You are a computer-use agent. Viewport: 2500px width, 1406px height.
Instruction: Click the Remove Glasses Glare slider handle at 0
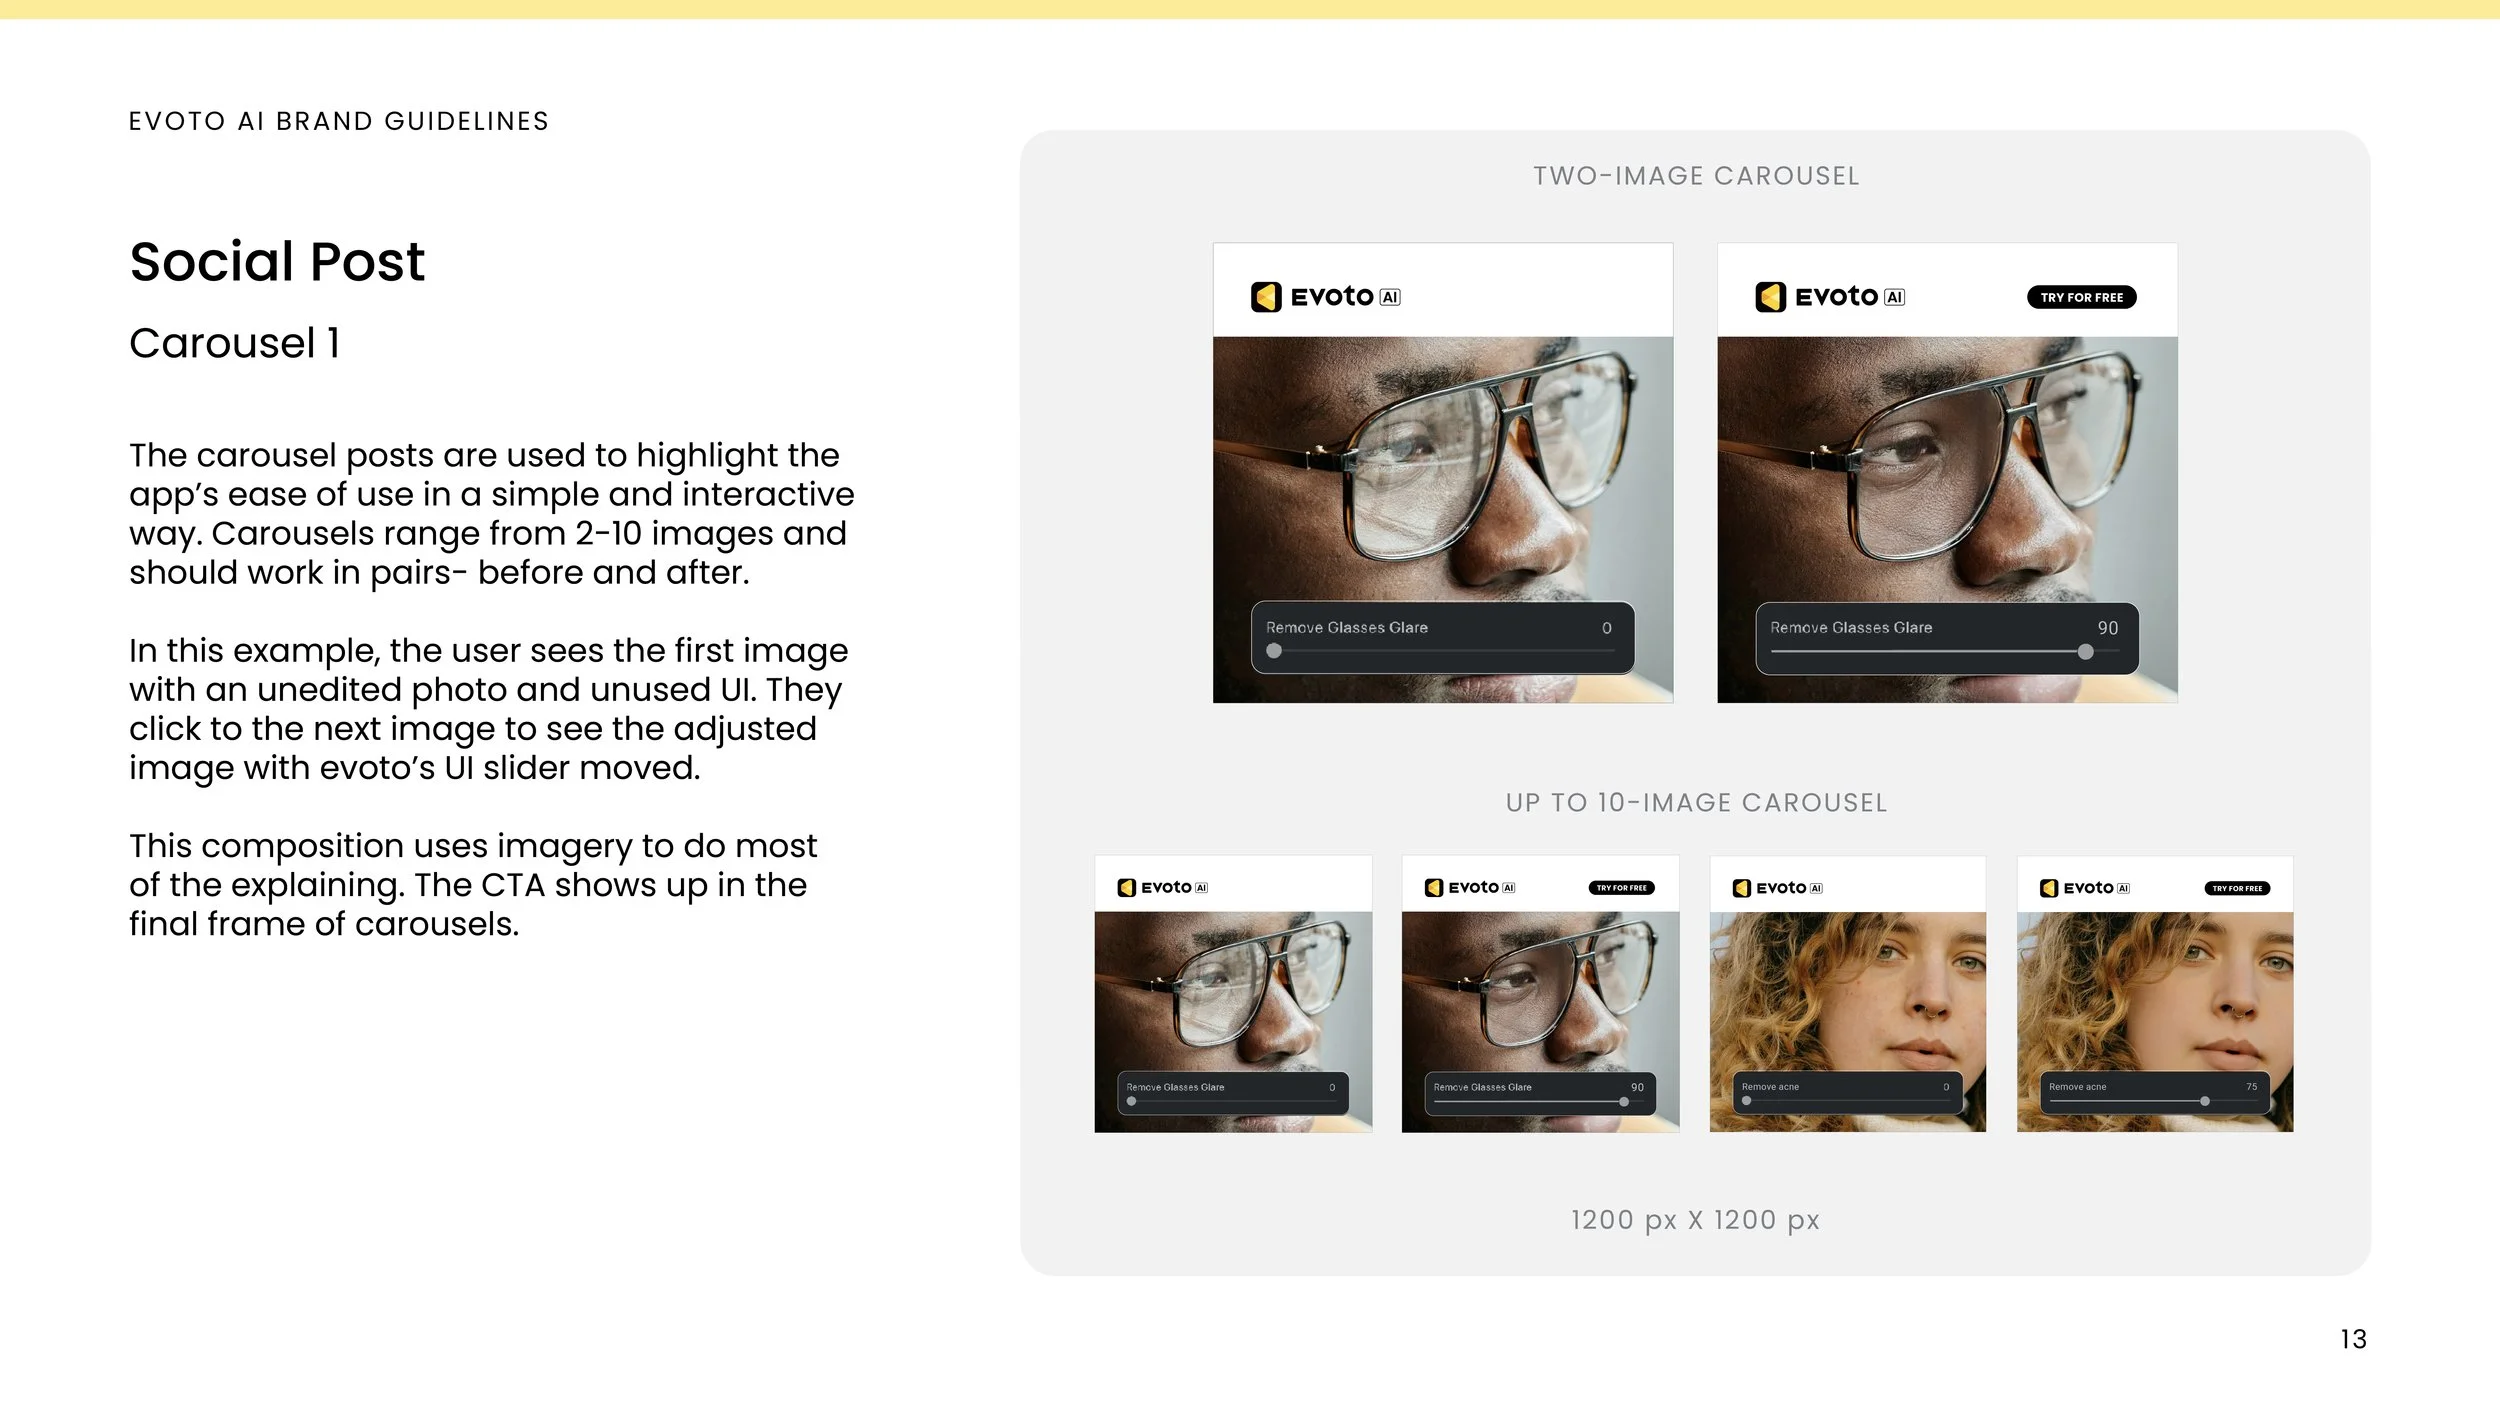[x=1274, y=651]
